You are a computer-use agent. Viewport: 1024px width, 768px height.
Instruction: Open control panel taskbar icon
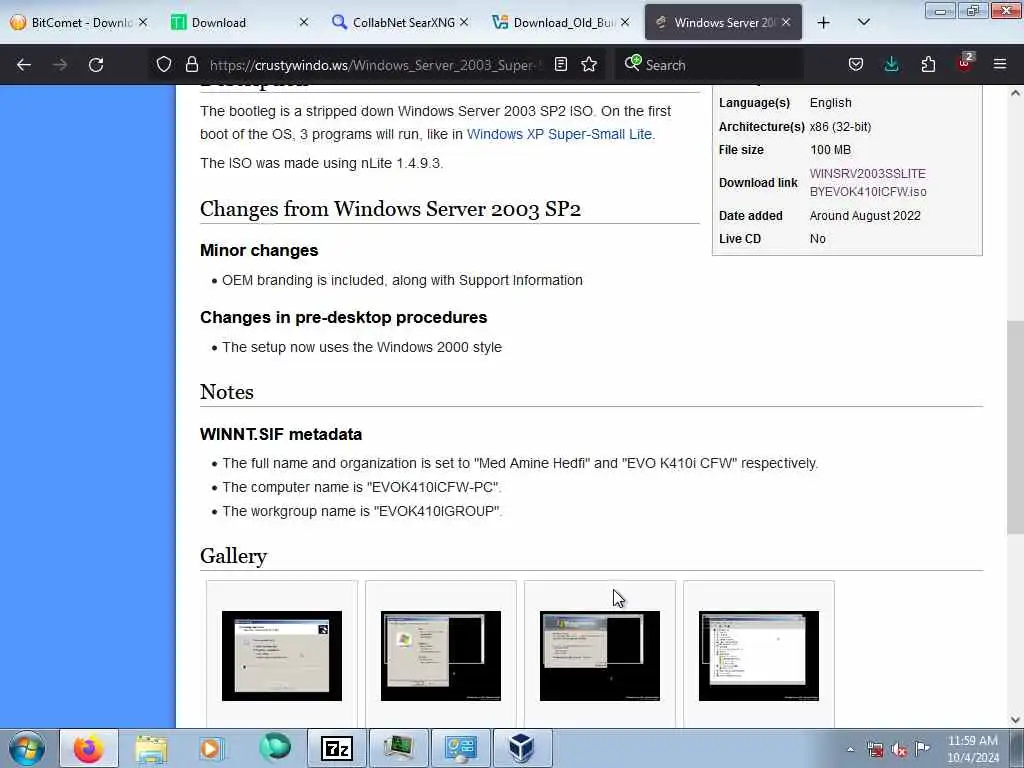pos(461,748)
